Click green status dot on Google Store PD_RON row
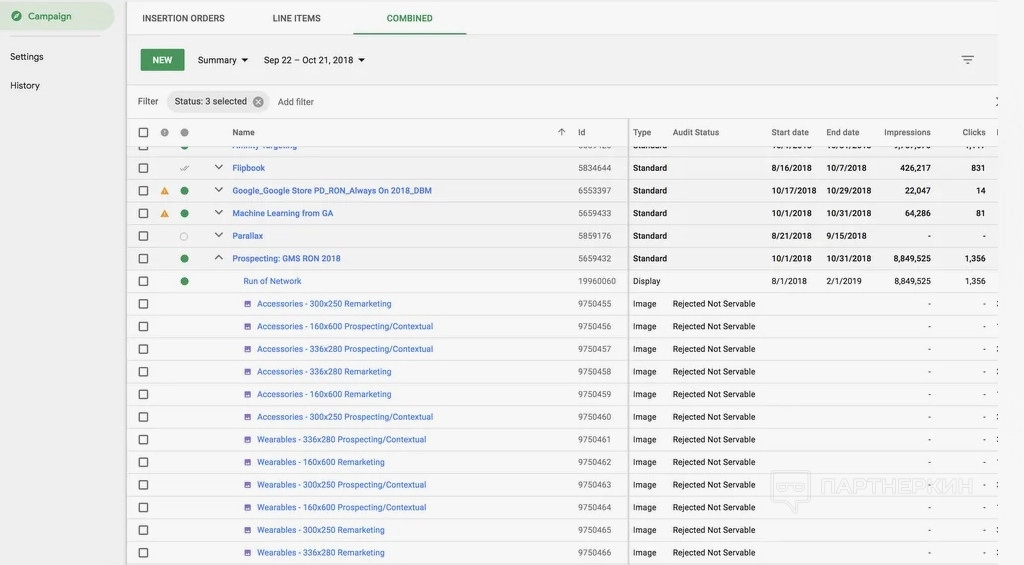 [x=185, y=191]
